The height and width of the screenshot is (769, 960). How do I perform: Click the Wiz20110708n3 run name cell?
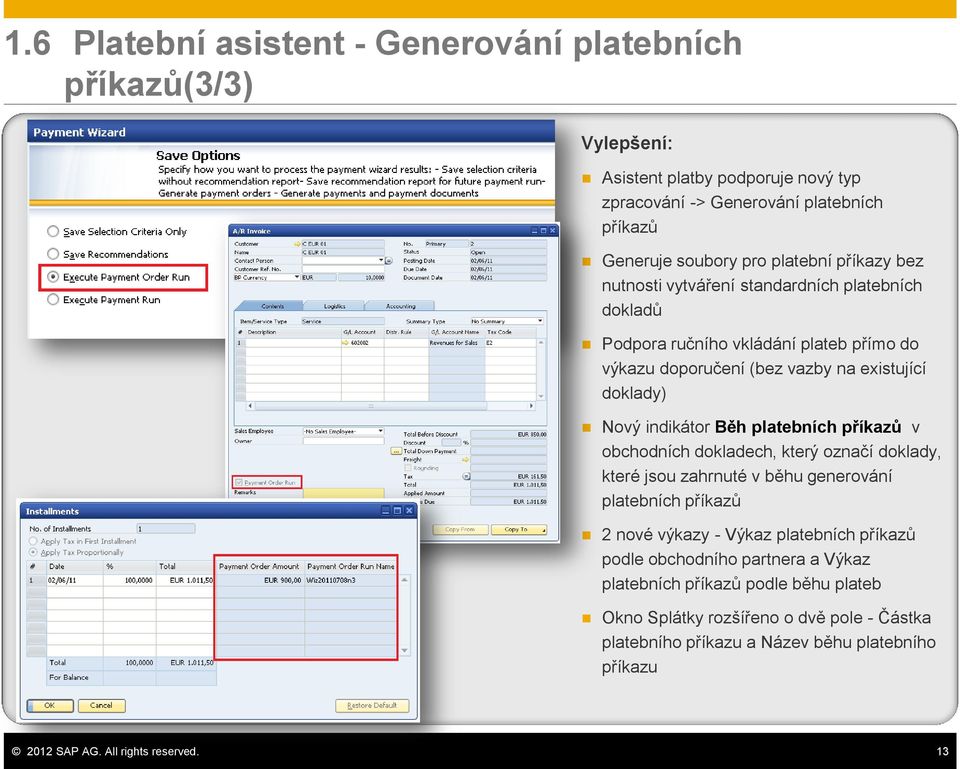click(350, 580)
